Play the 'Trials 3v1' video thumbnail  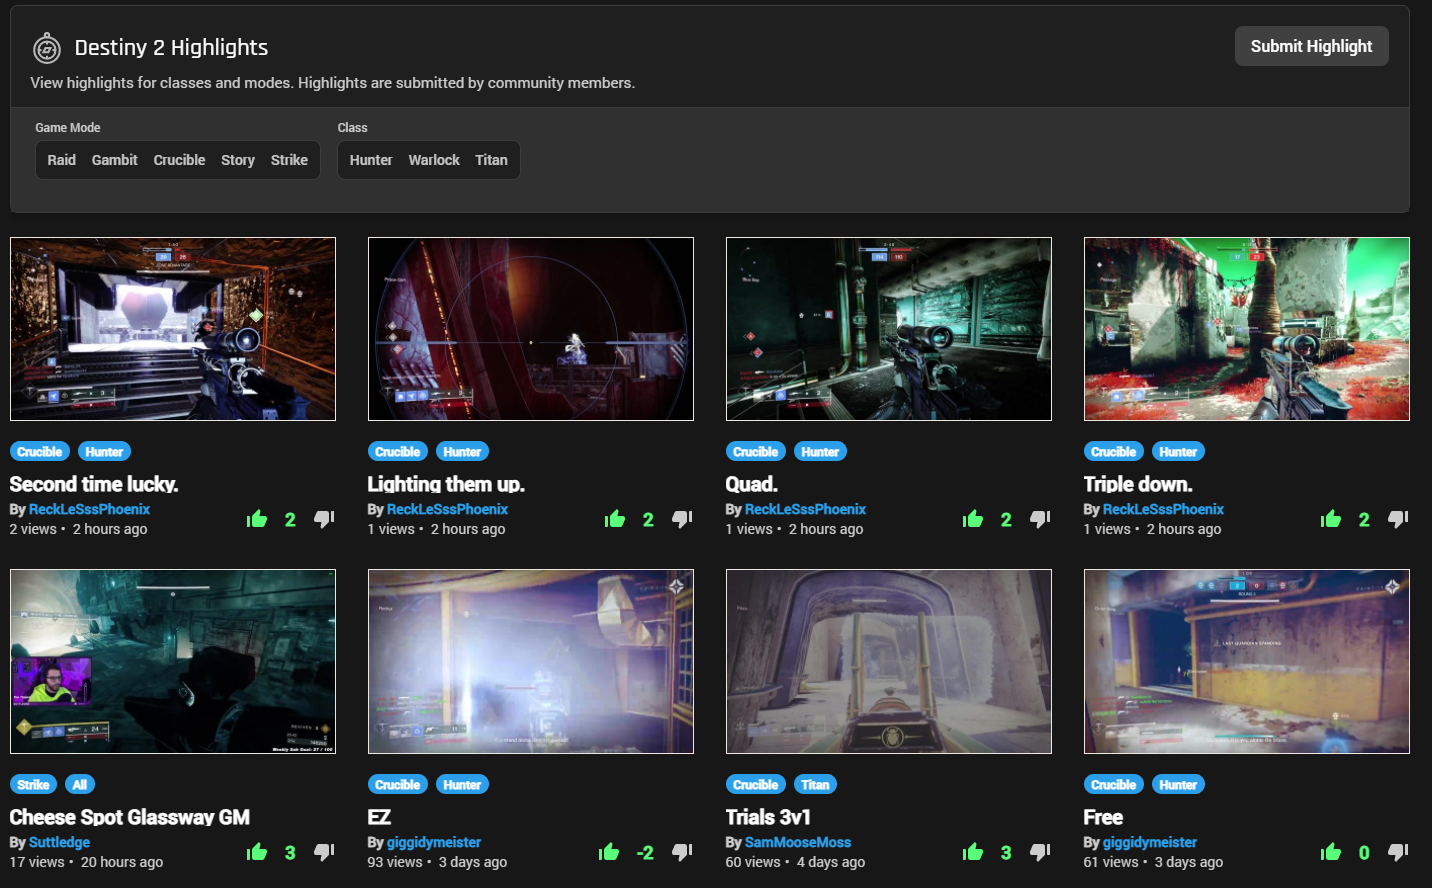889,662
